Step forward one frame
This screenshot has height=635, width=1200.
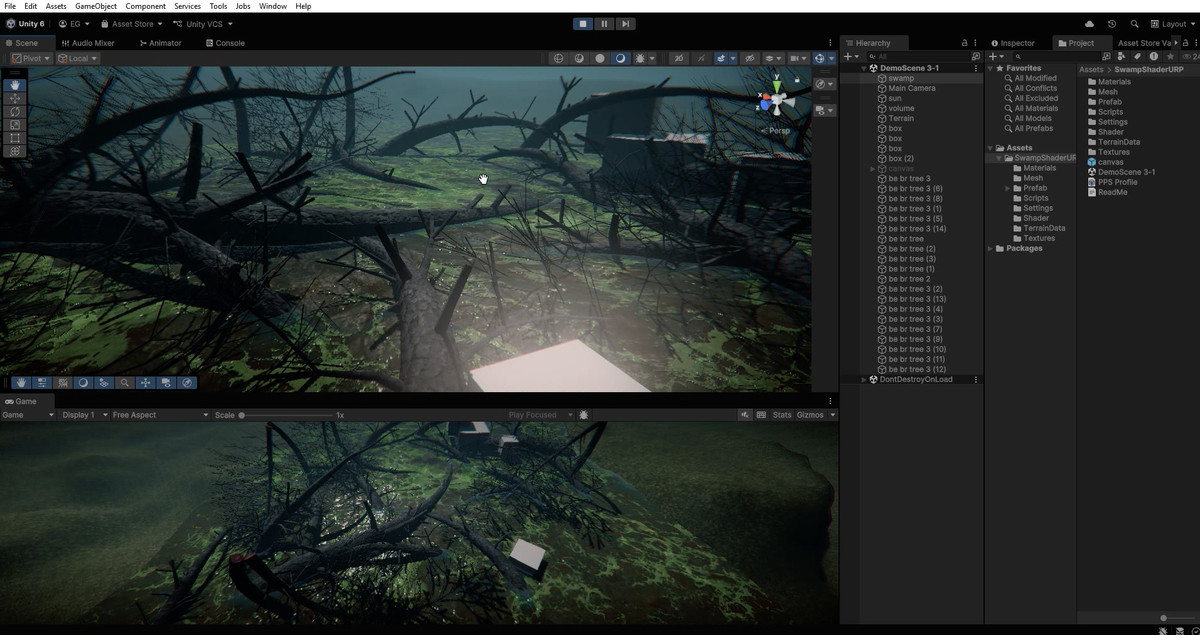(x=625, y=24)
